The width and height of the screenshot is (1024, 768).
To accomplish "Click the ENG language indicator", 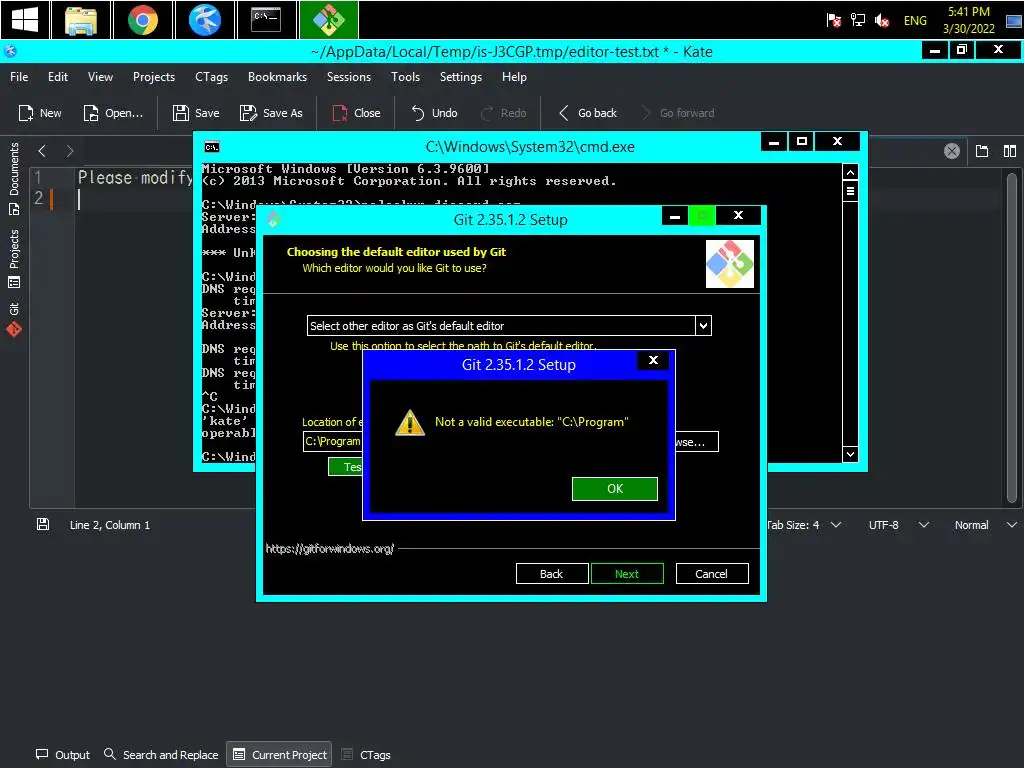I will pos(915,20).
